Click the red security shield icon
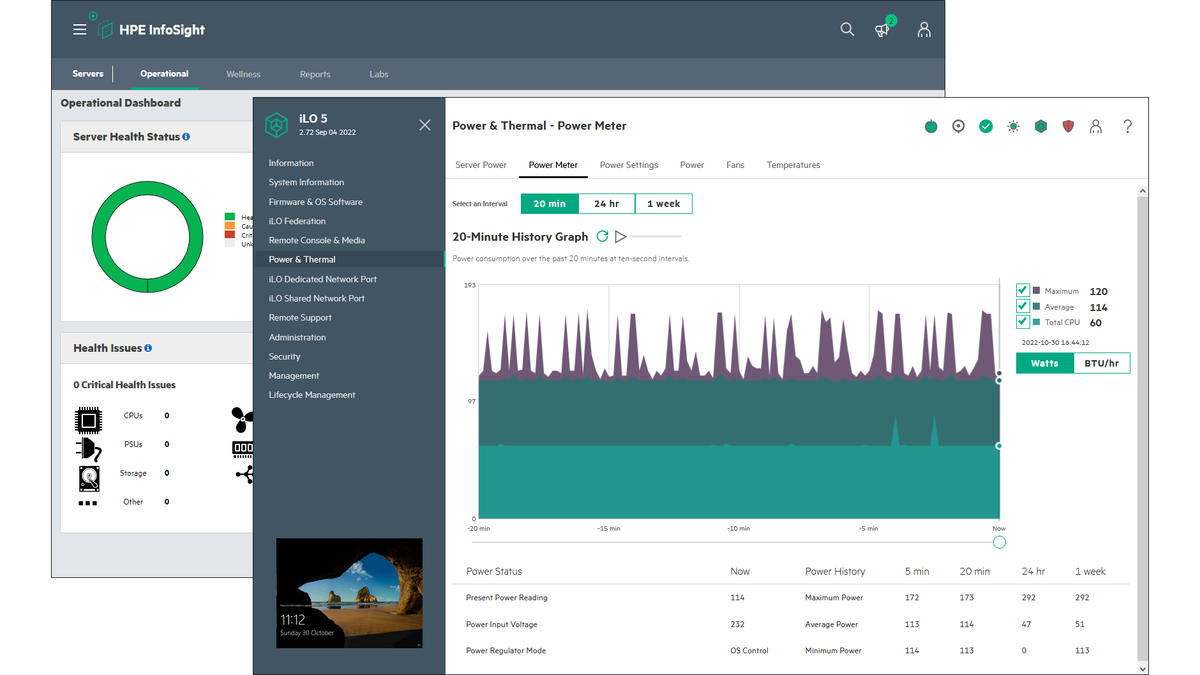This screenshot has height=675, width=1200. (1069, 126)
